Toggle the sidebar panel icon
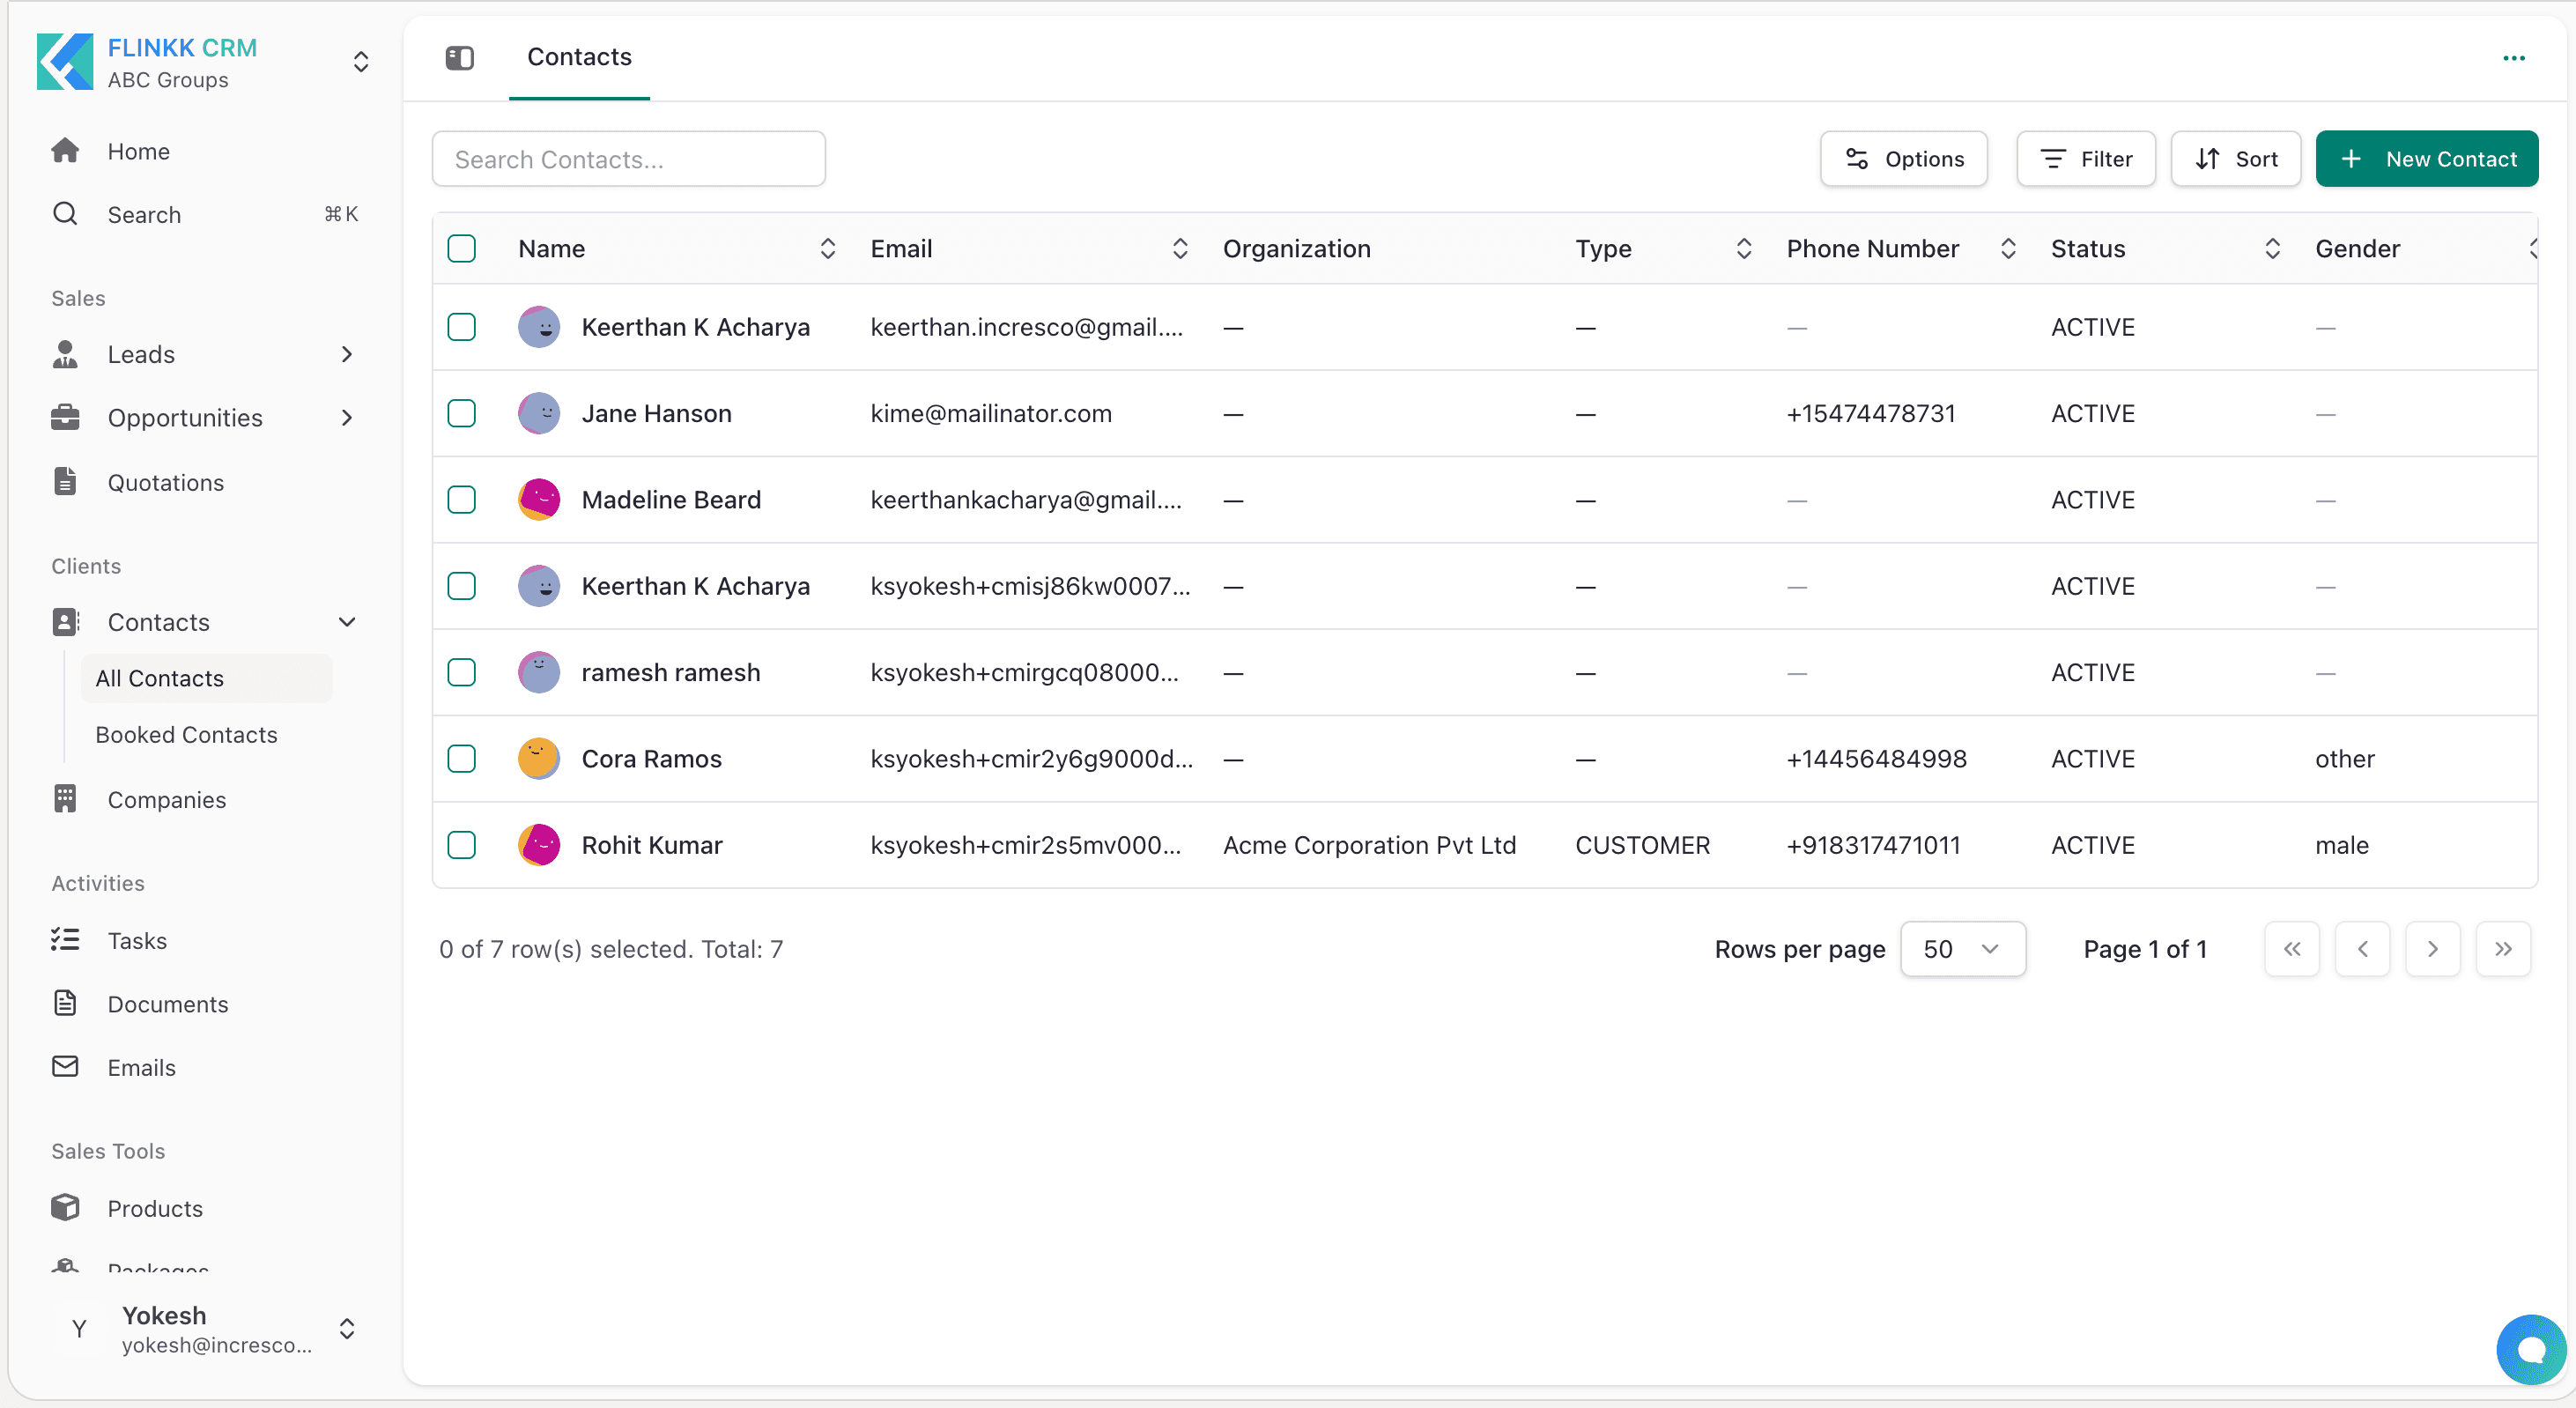 (x=460, y=58)
